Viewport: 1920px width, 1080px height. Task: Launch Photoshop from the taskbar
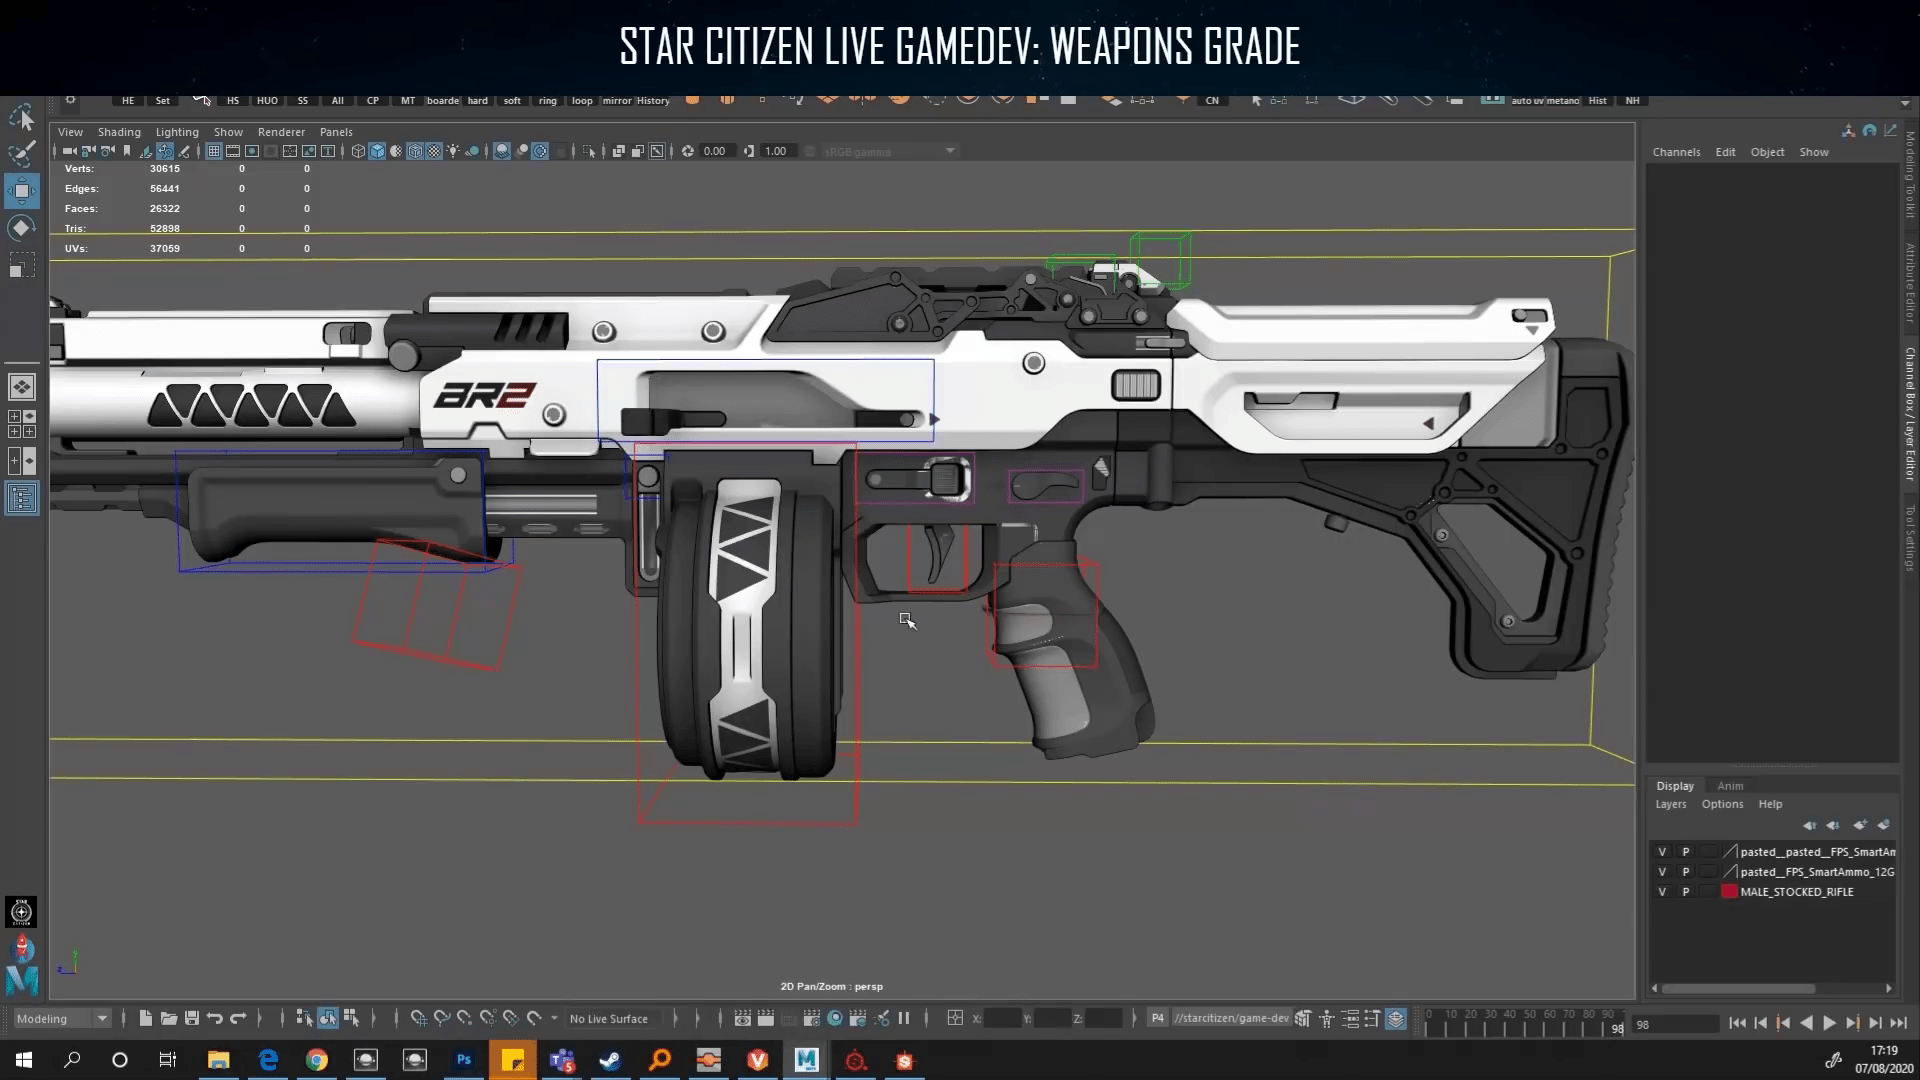463,1061
